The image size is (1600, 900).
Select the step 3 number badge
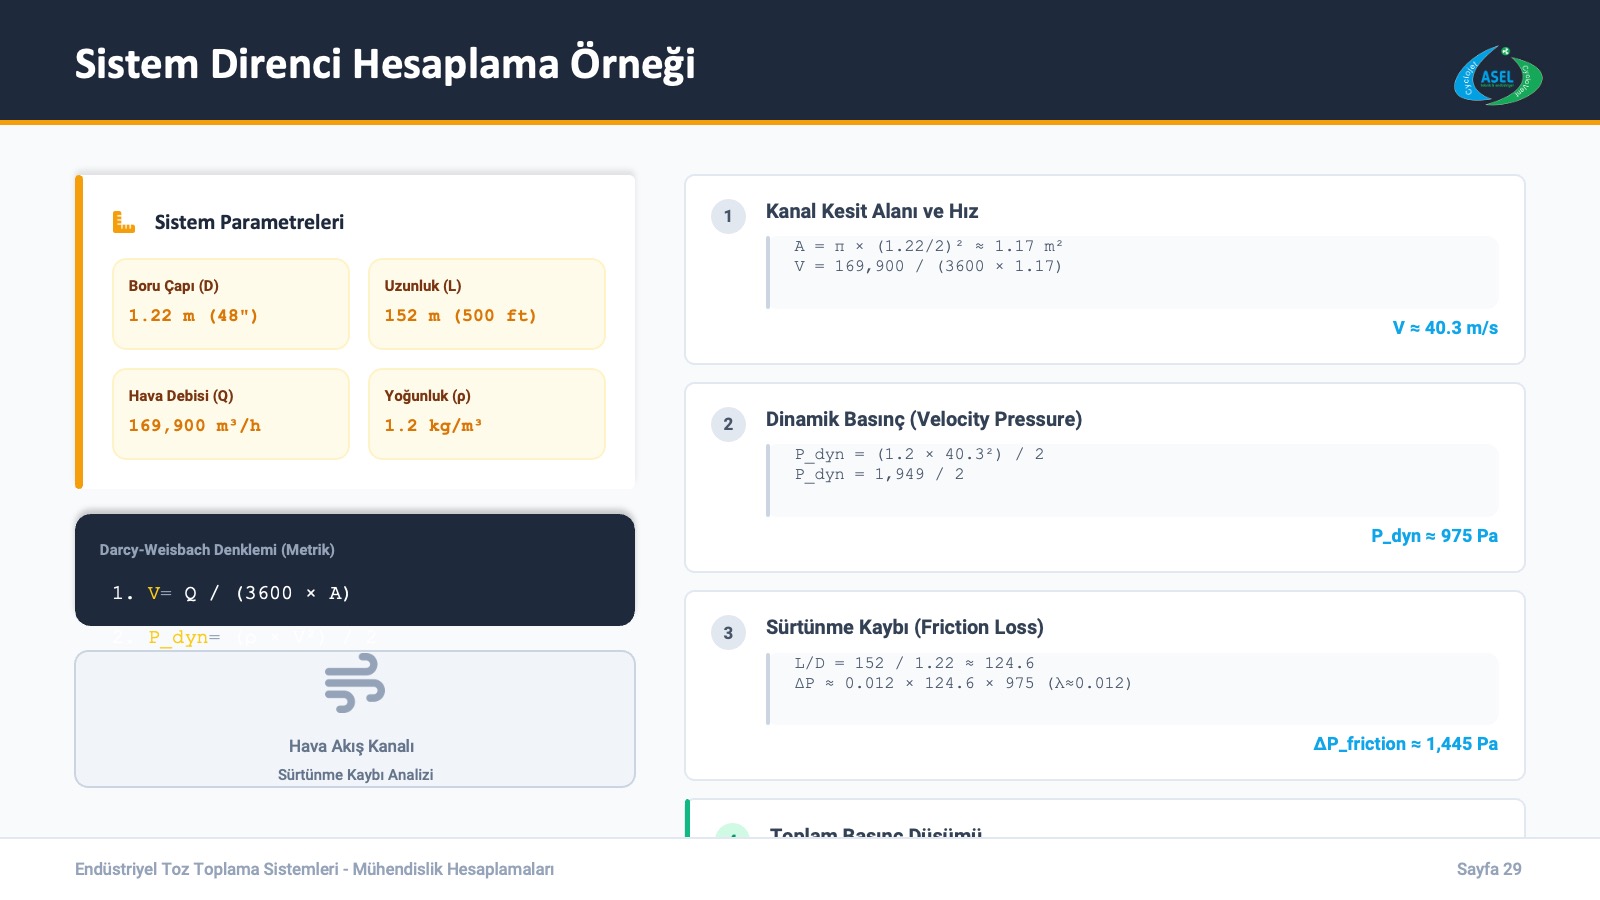pyautogui.click(x=728, y=632)
